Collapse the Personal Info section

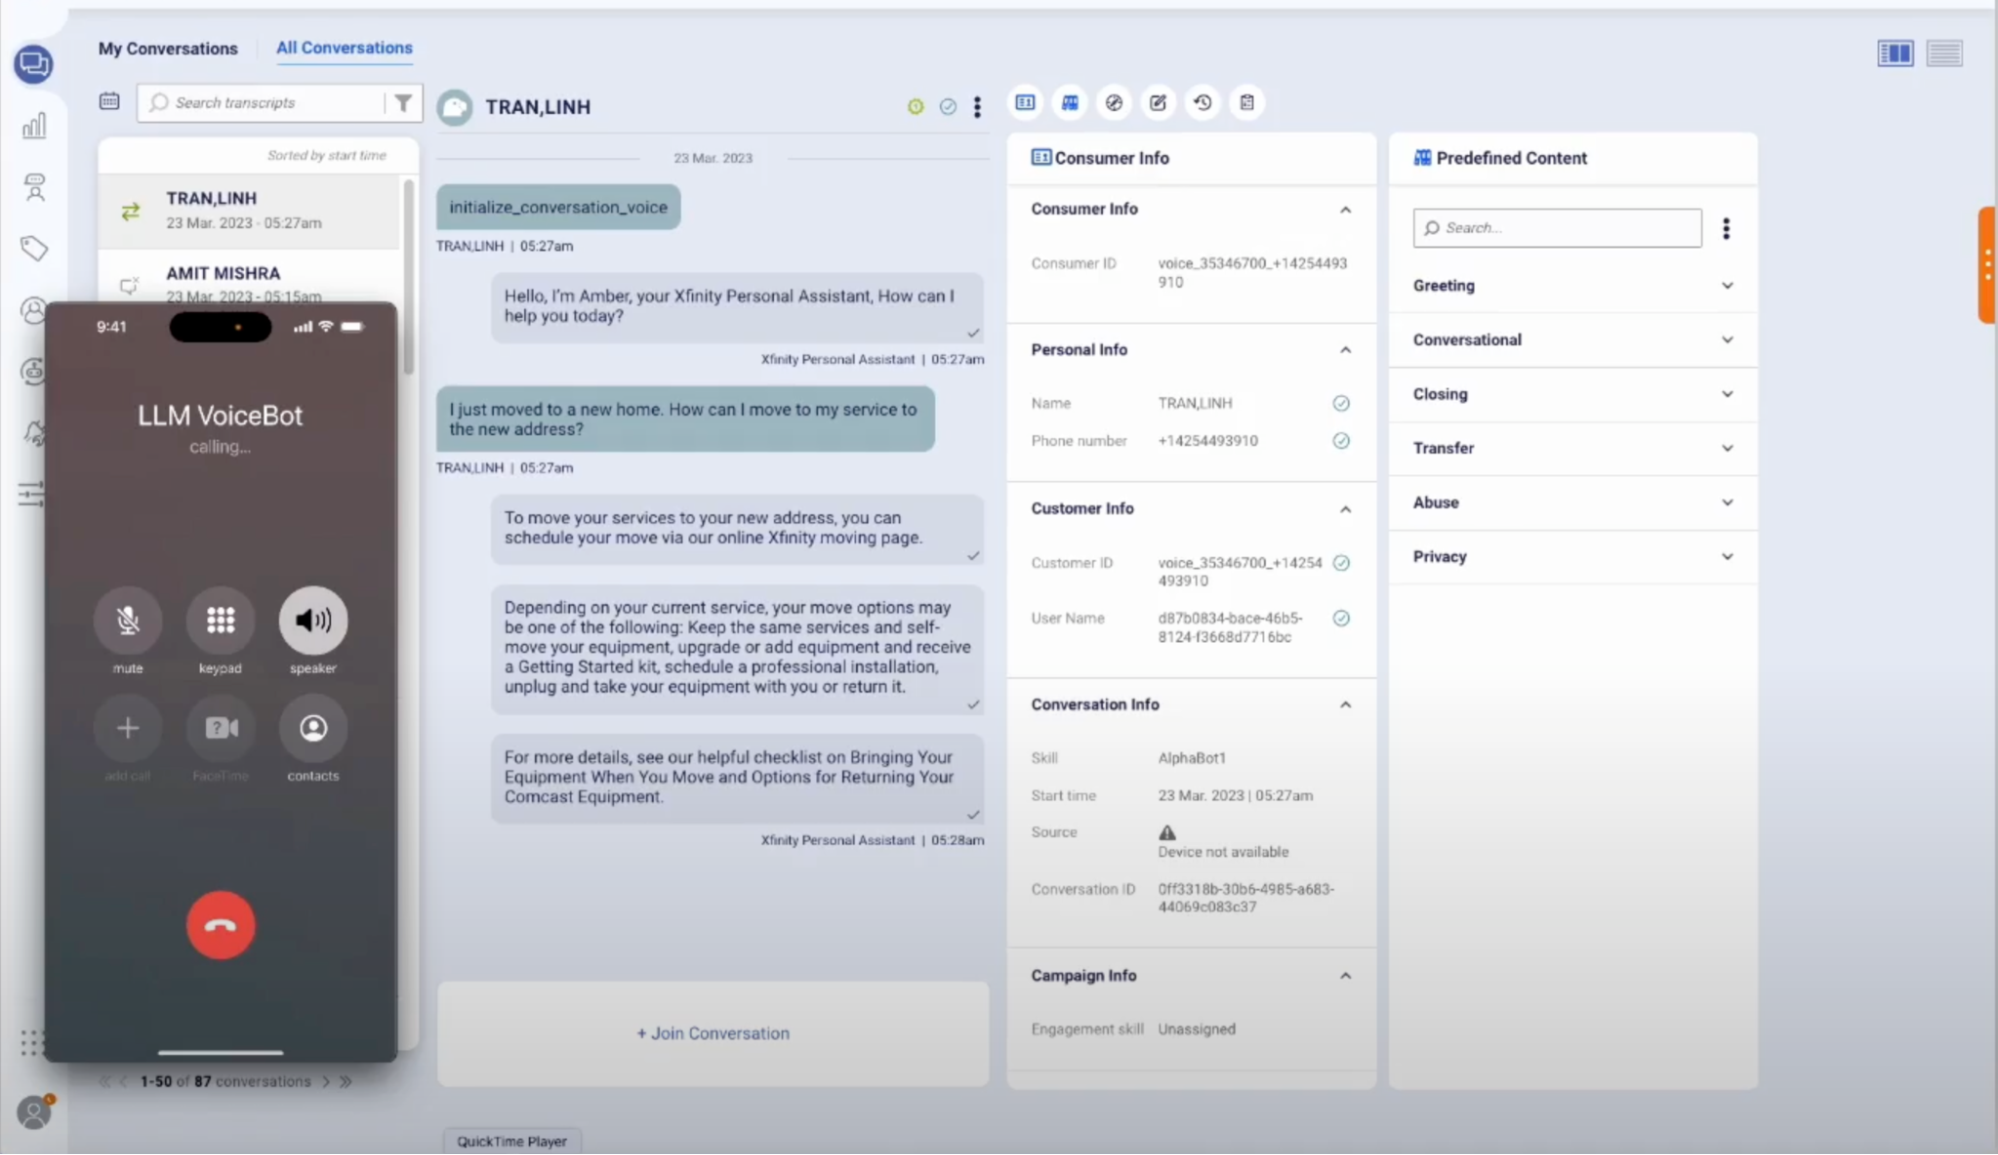1345,350
